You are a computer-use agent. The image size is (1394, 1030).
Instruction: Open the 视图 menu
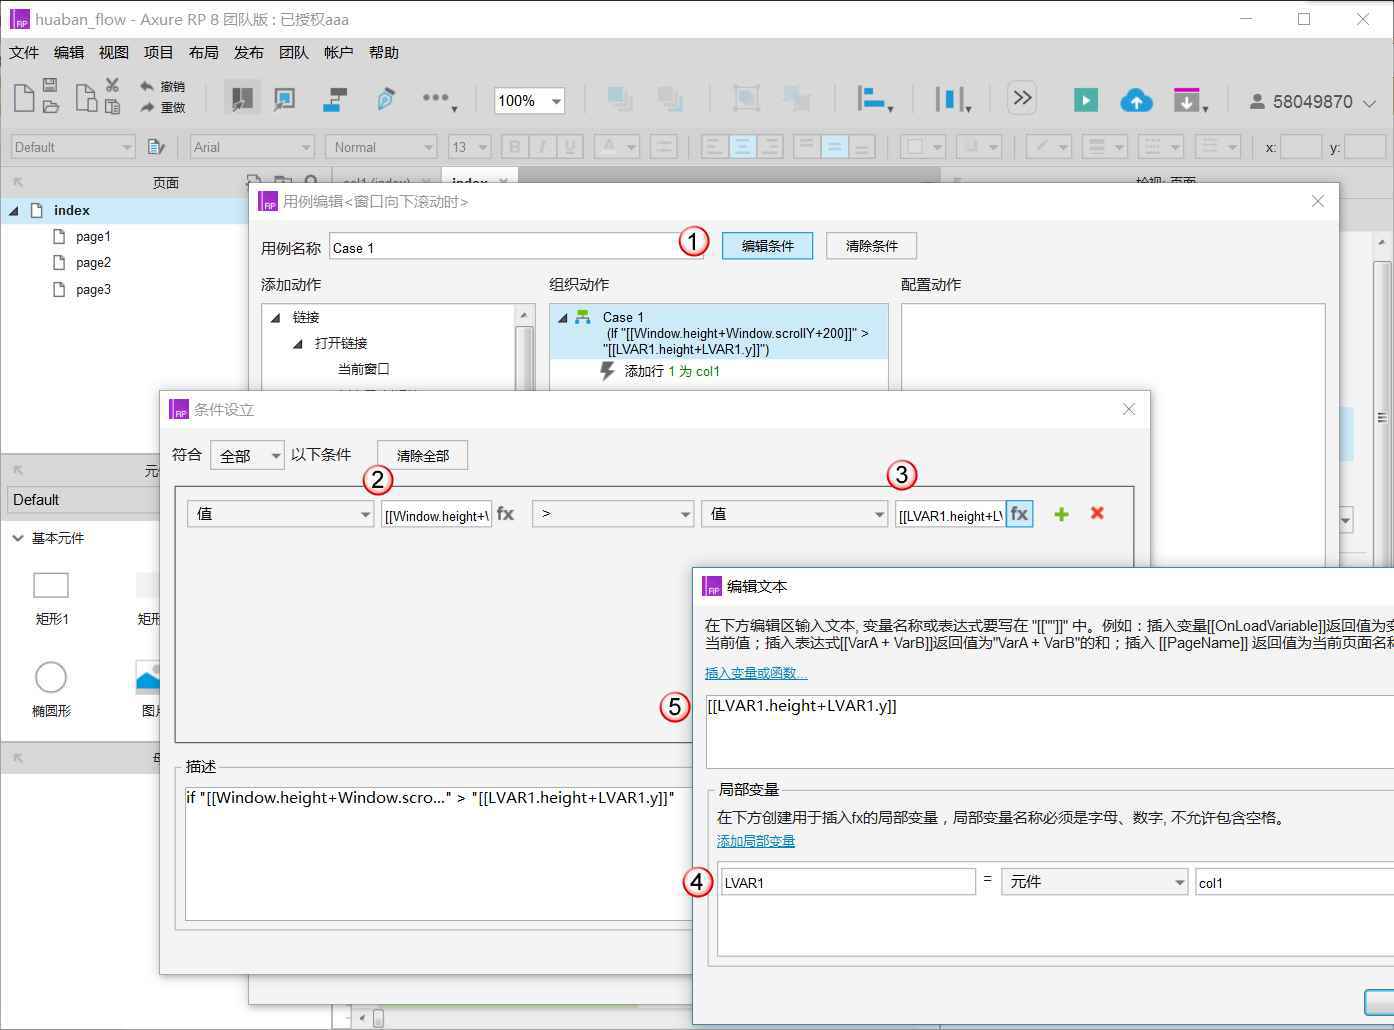[x=114, y=53]
